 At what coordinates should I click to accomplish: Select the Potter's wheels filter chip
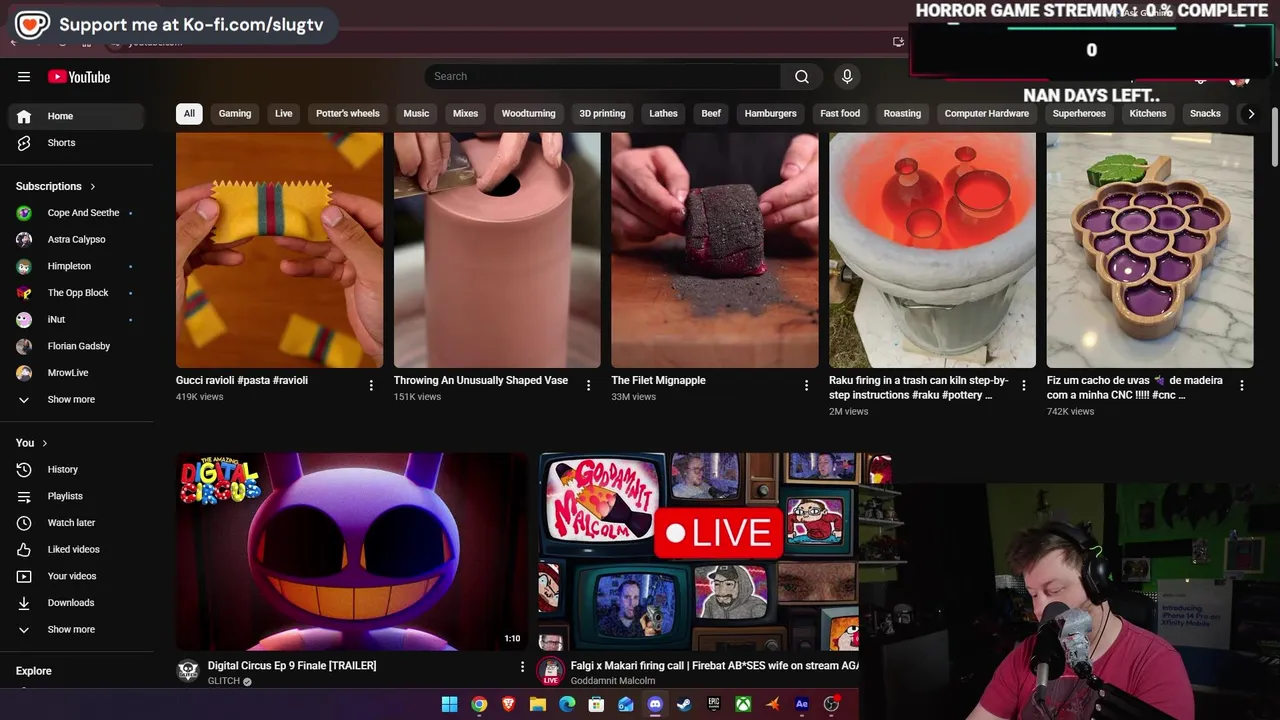pos(348,113)
